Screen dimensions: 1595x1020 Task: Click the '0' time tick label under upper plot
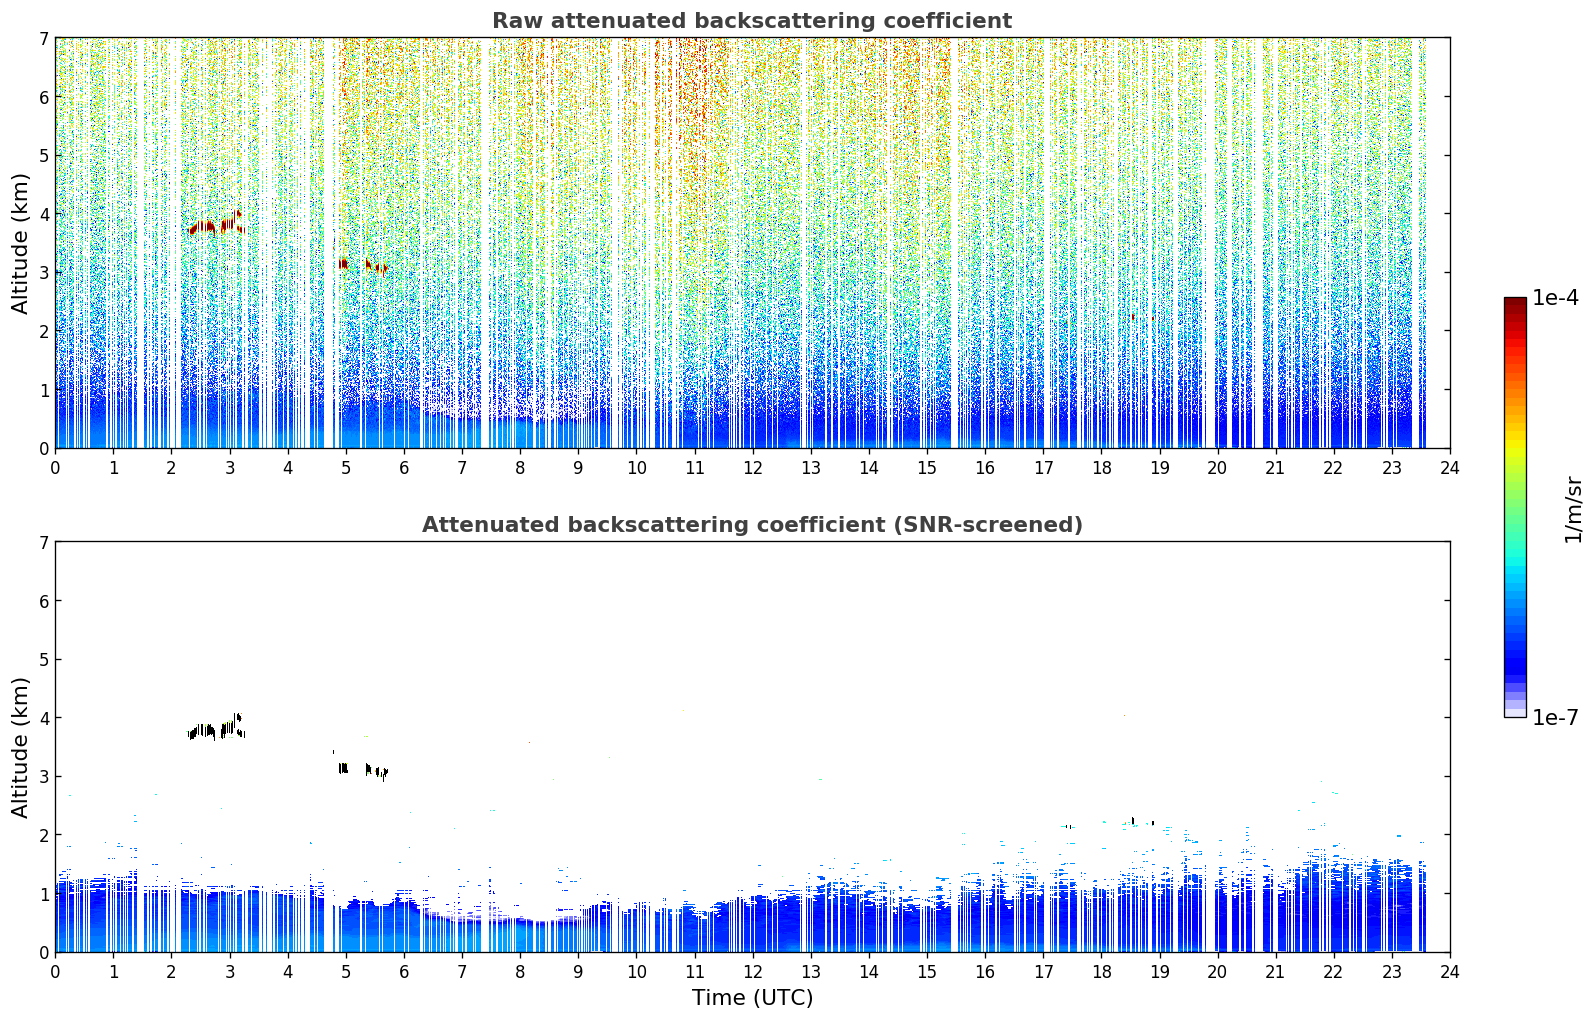(55, 468)
